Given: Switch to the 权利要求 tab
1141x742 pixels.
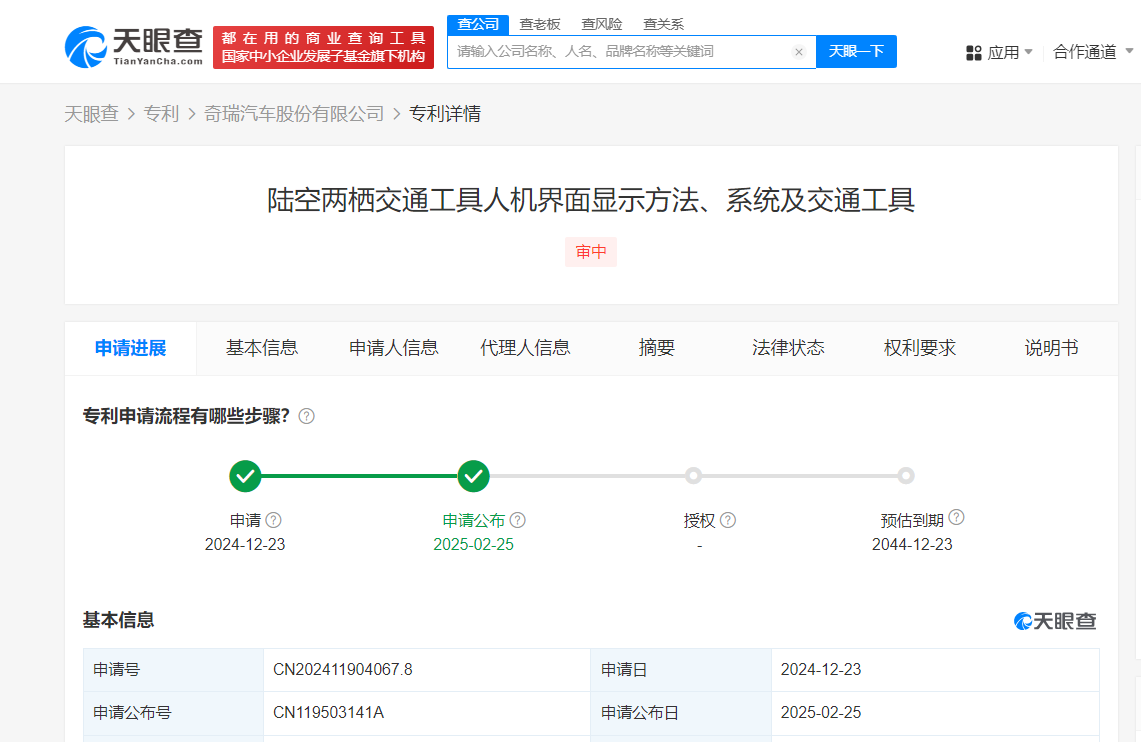Looking at the screenshot, I should click(x=920, y=348).
